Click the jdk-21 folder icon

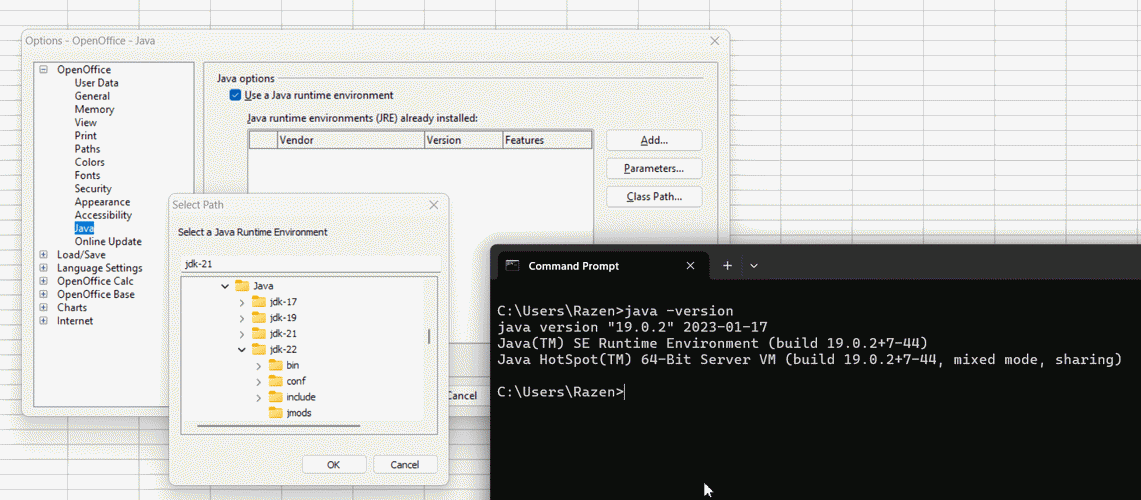coord(259,333)
